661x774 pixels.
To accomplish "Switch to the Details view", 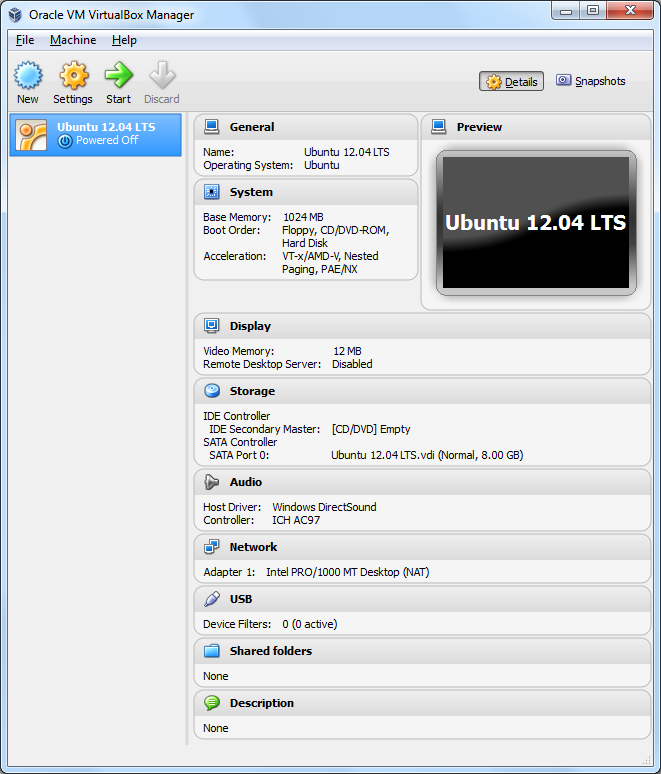I will coord(511,81).
